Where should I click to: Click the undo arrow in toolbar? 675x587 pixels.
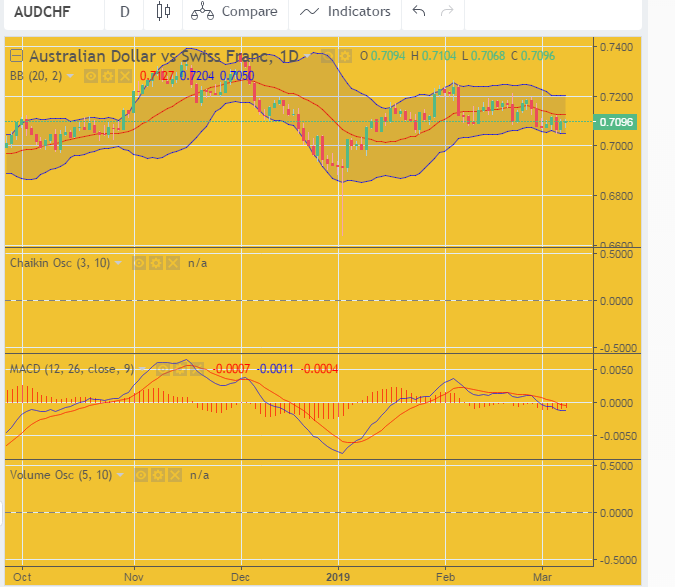tap(419, 12)
